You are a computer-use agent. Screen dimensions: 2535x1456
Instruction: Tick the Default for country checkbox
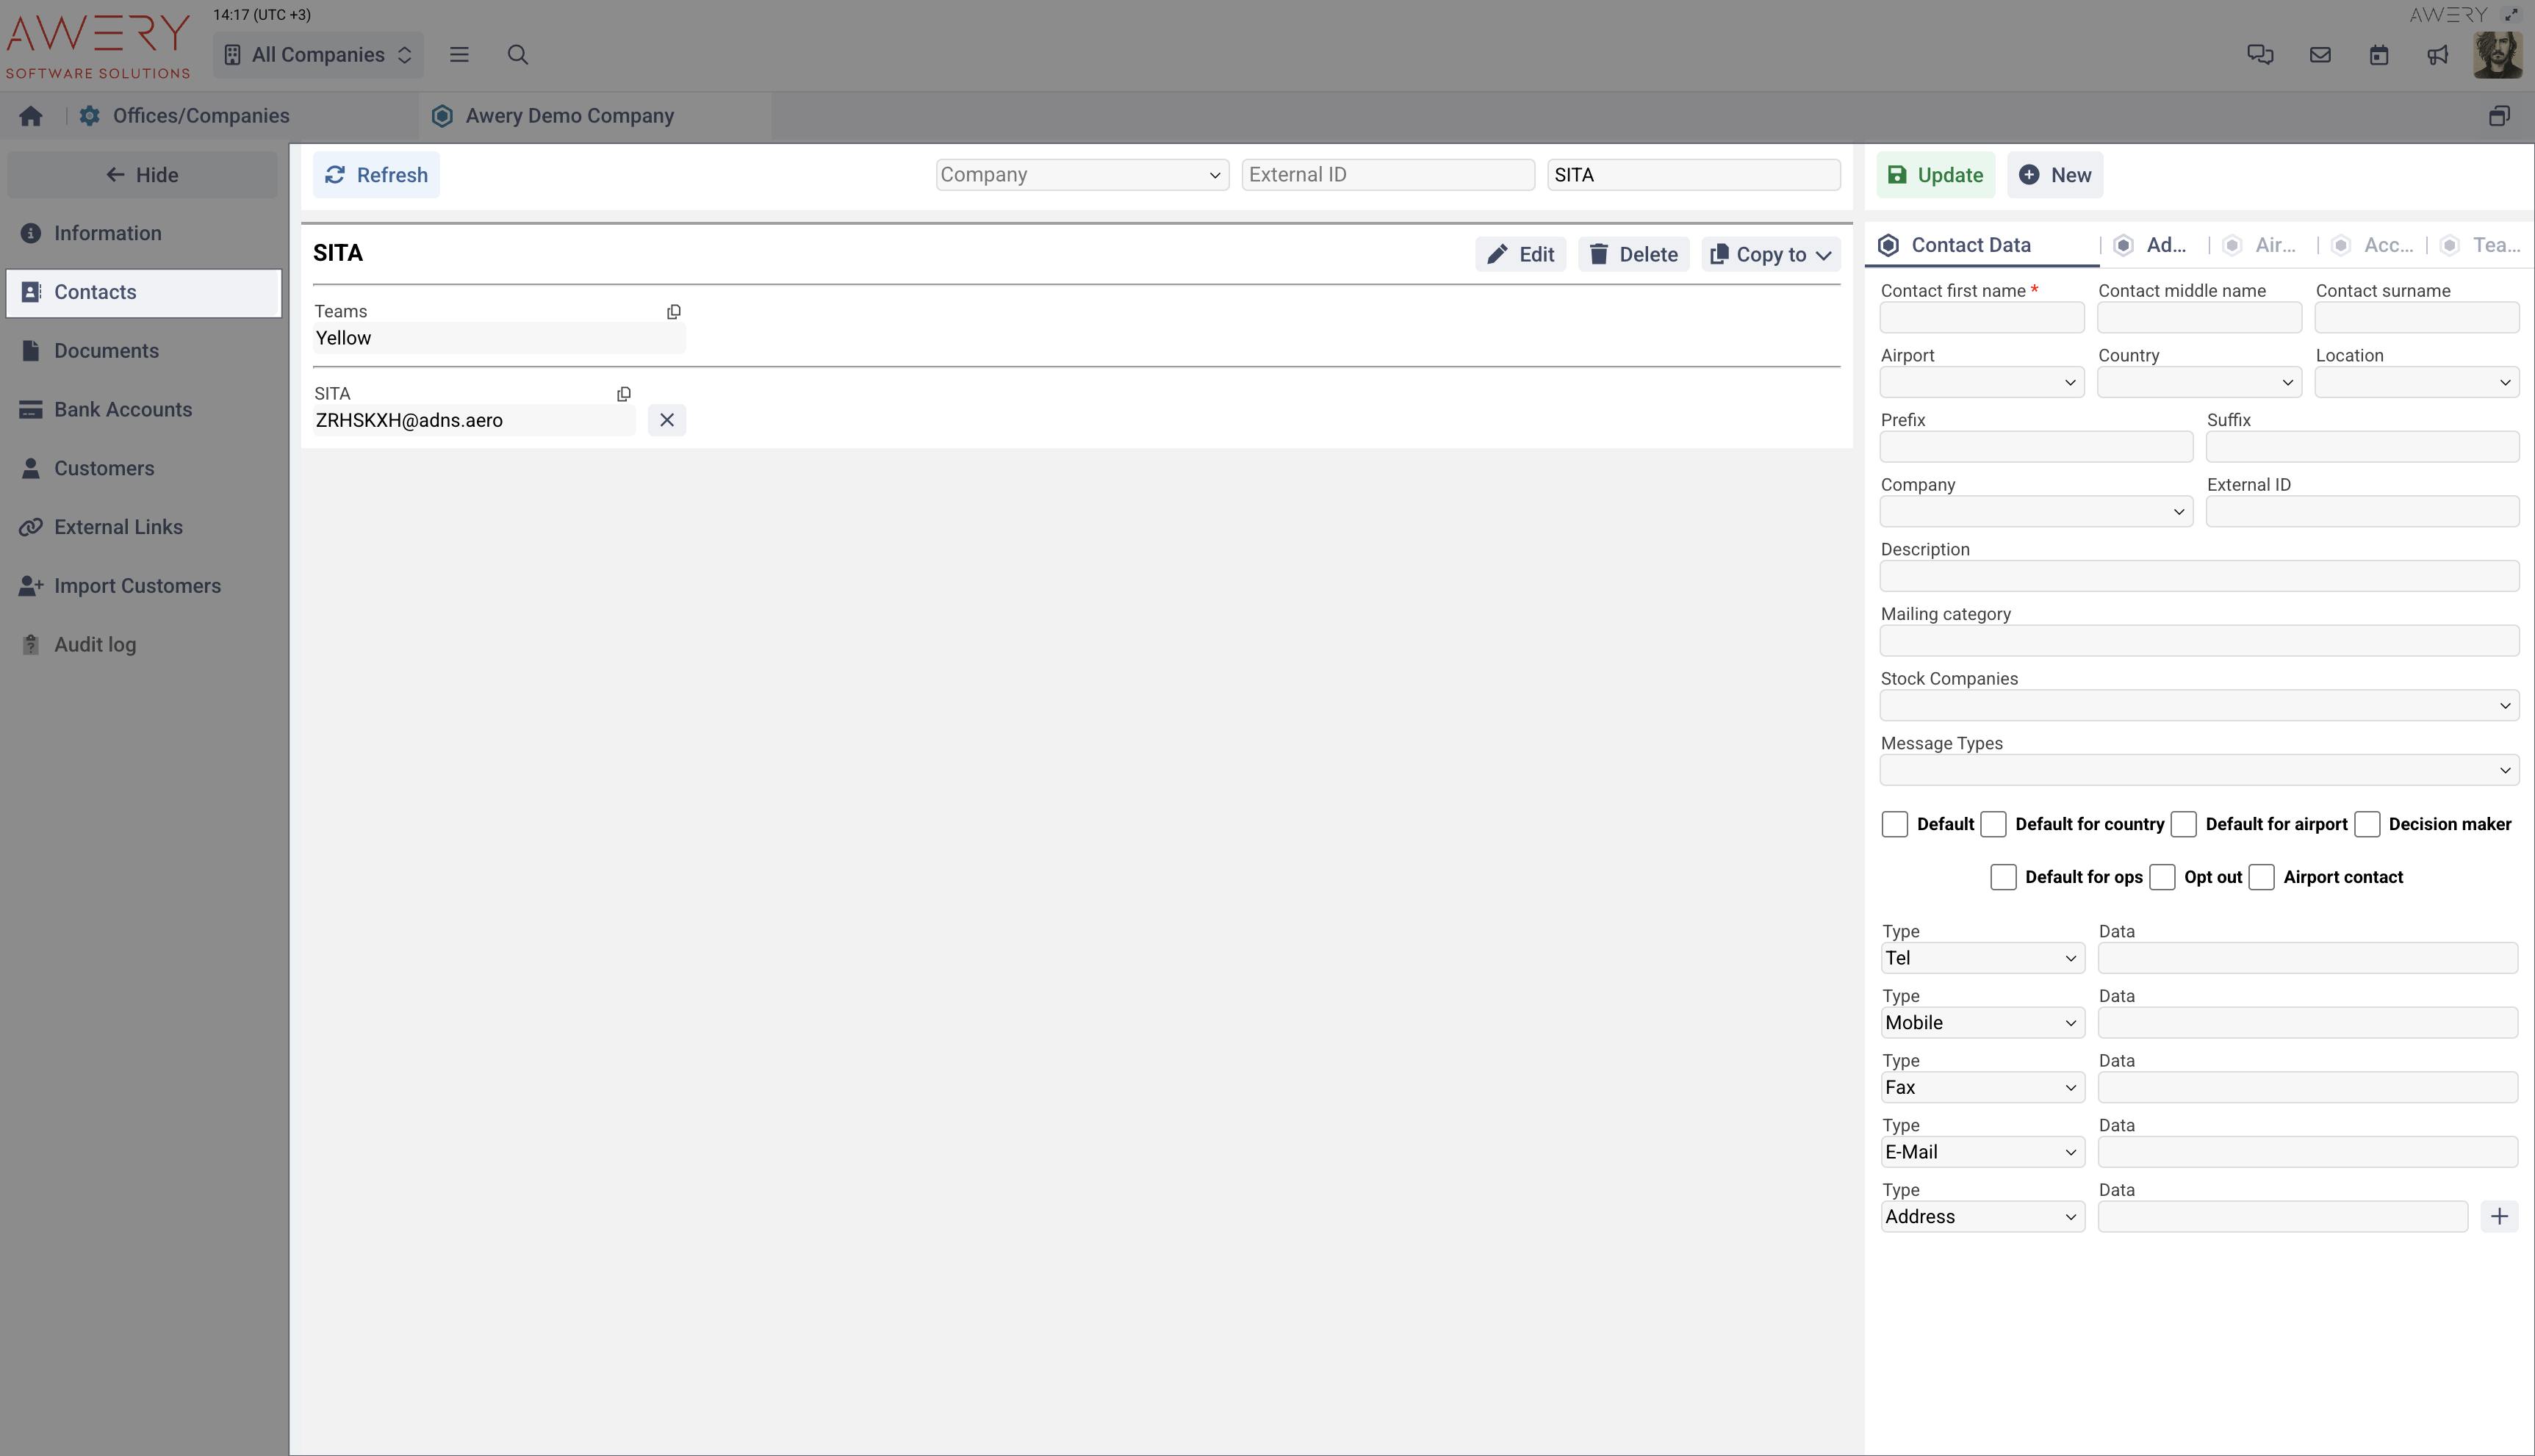click(1993, 824)
